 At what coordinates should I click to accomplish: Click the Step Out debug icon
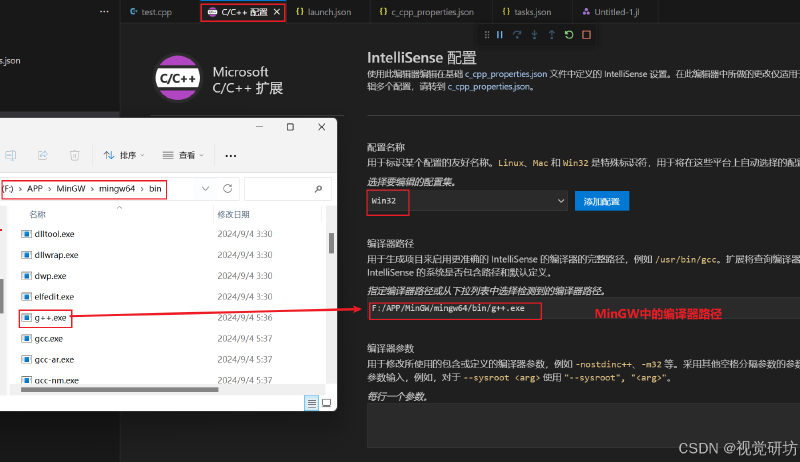click(x=552, y=35)
